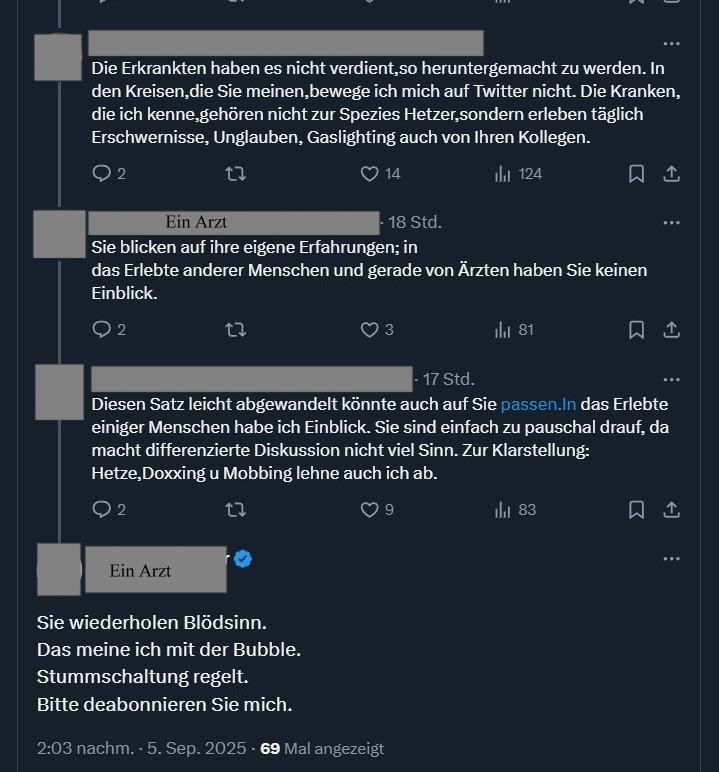Open more options on first reply

672,44
